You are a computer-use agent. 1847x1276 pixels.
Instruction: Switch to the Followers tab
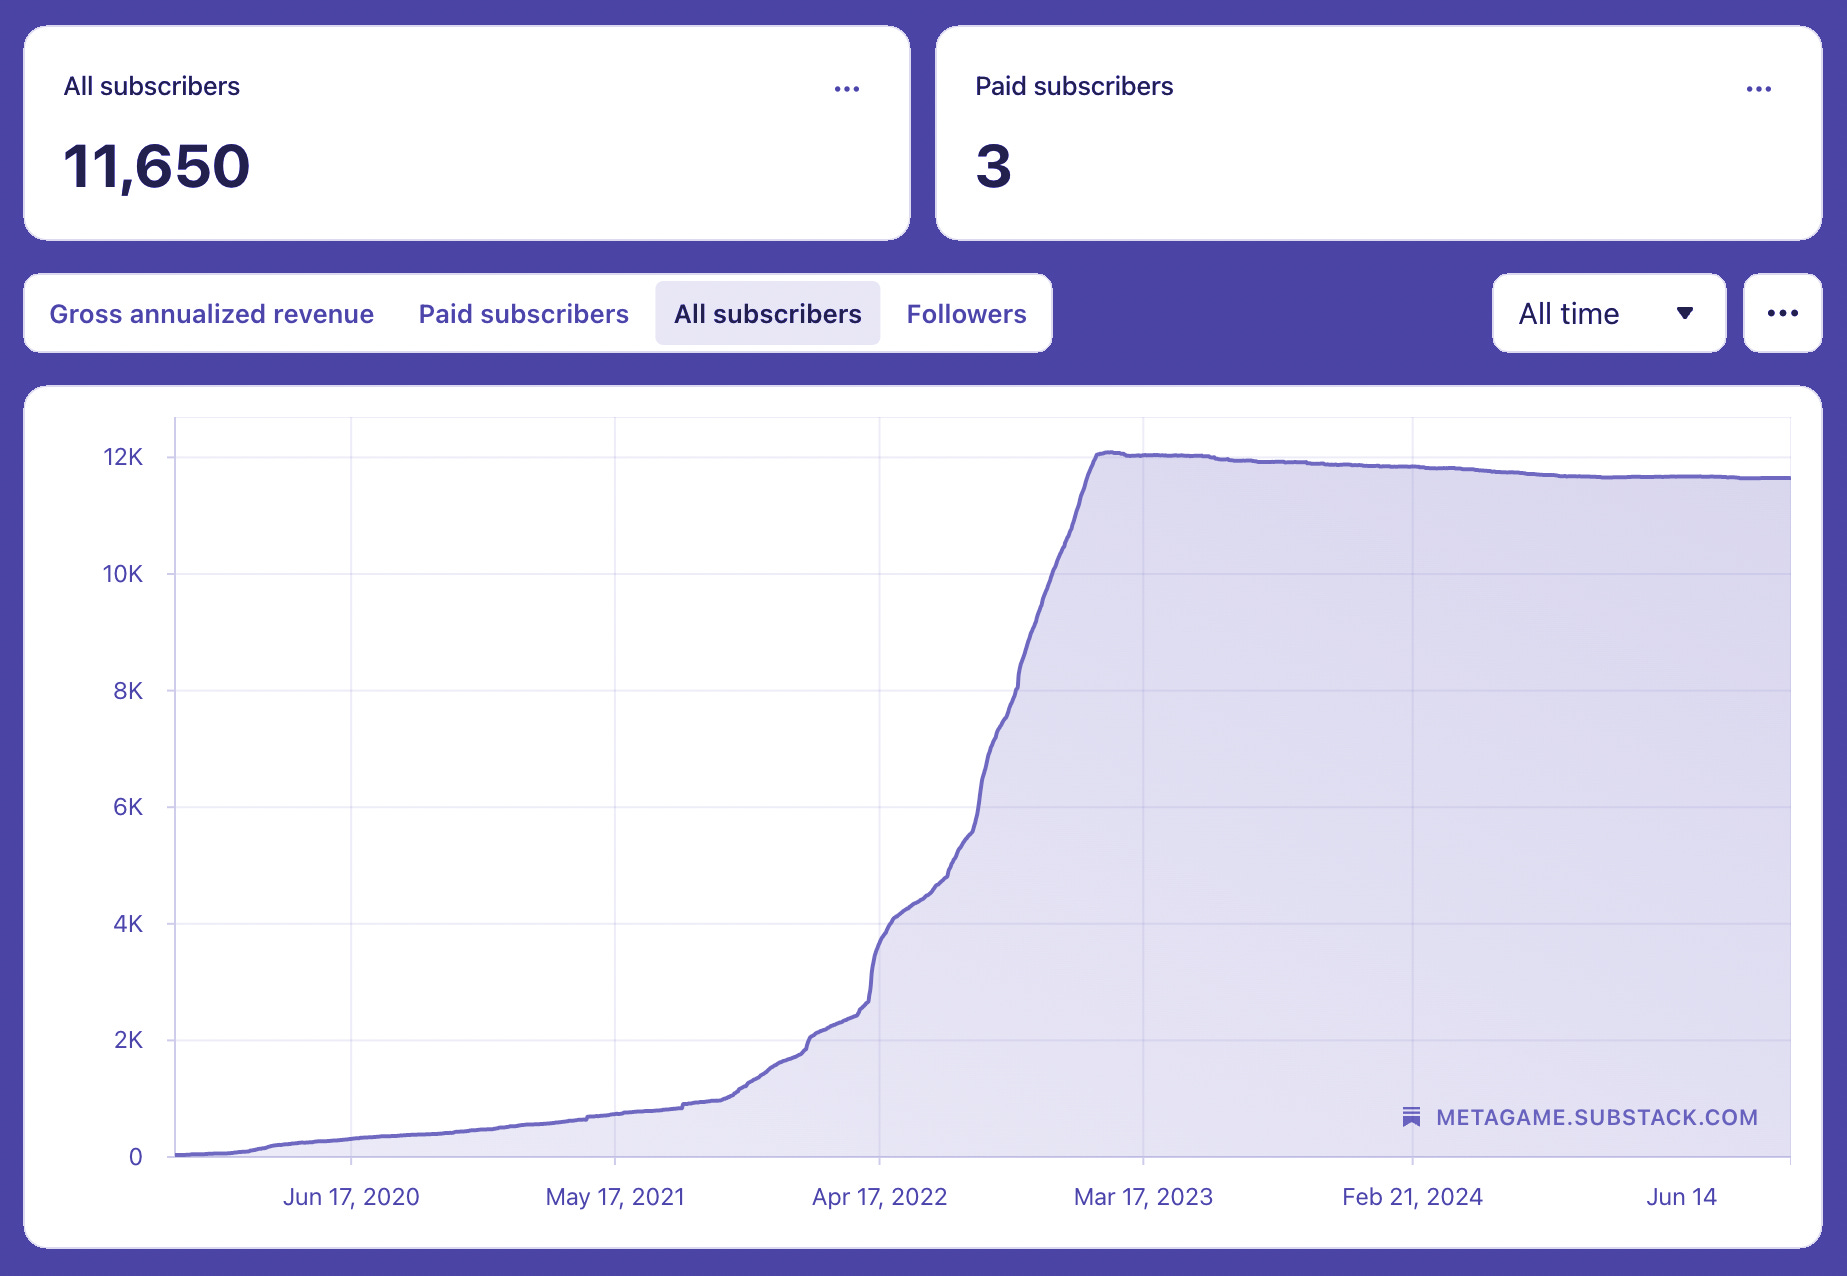click(966, 314)
